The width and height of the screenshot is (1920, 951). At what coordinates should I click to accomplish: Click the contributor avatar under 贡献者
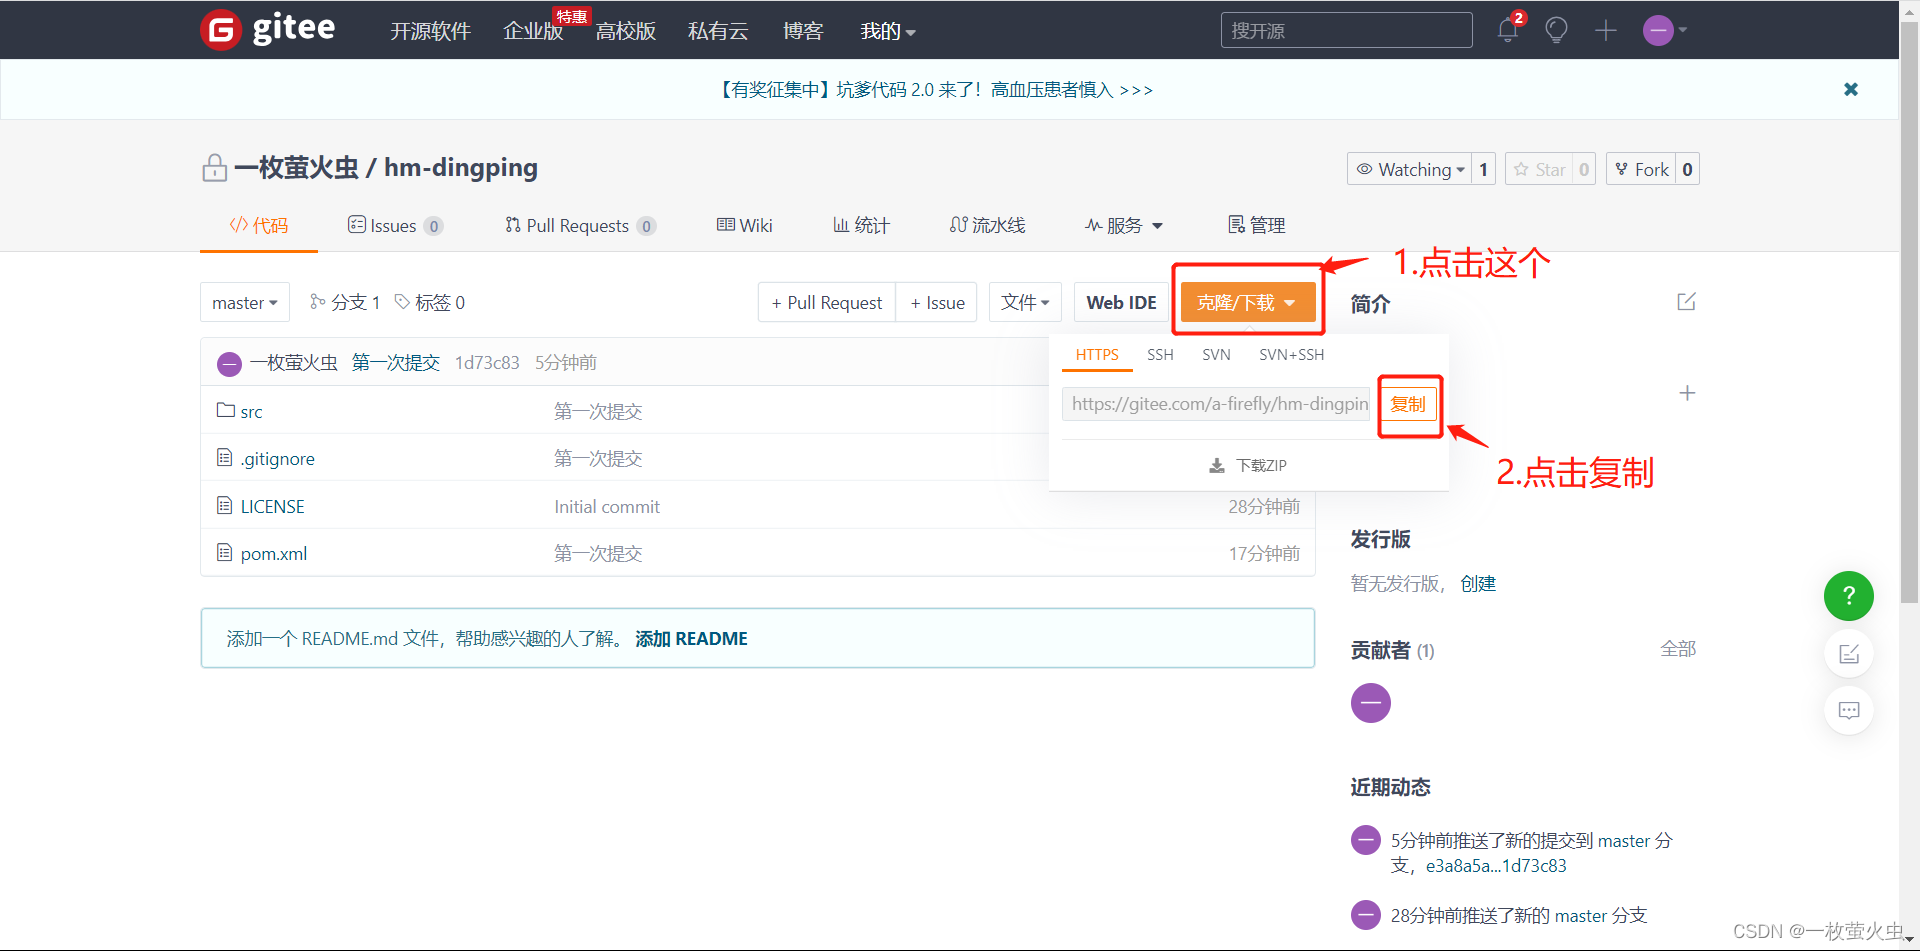1371,703
